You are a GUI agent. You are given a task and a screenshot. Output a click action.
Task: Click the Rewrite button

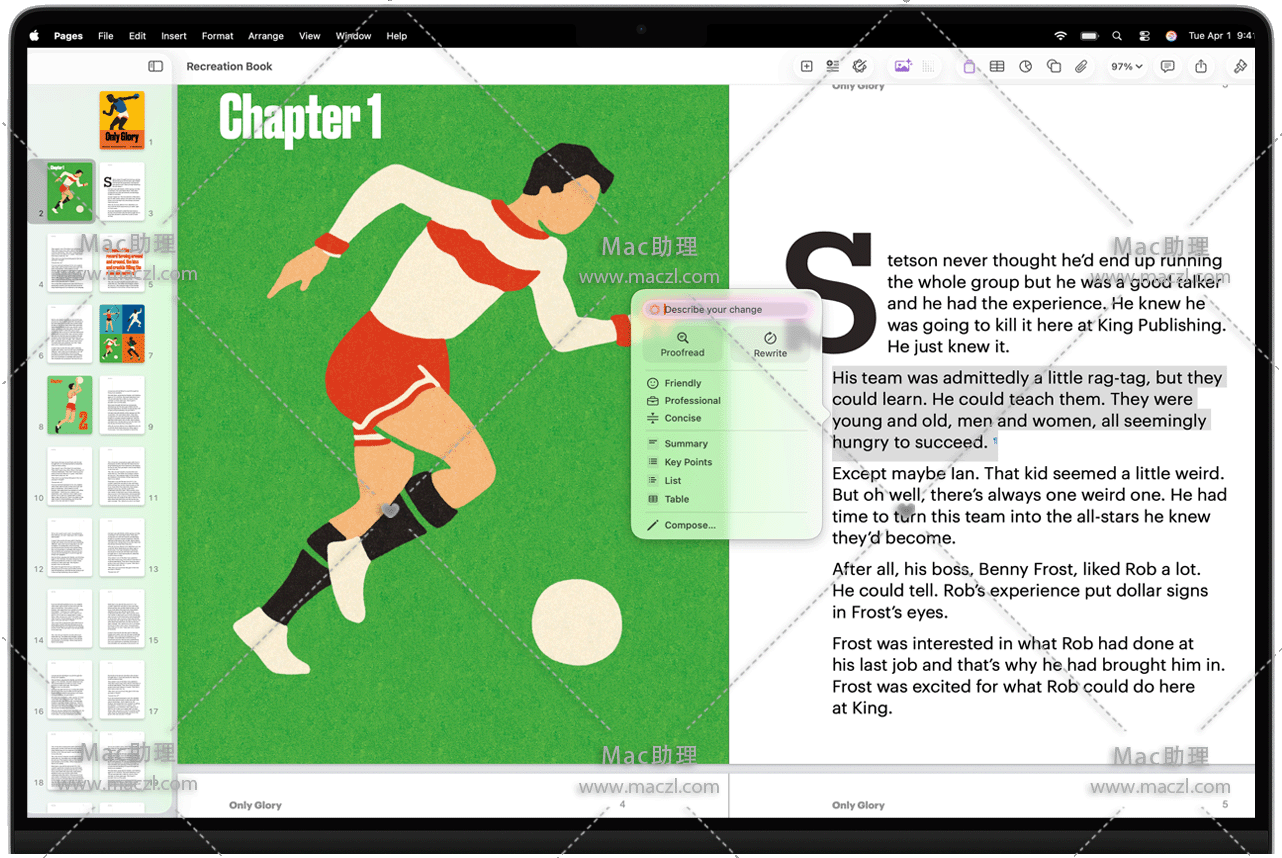tap(770, 344)
